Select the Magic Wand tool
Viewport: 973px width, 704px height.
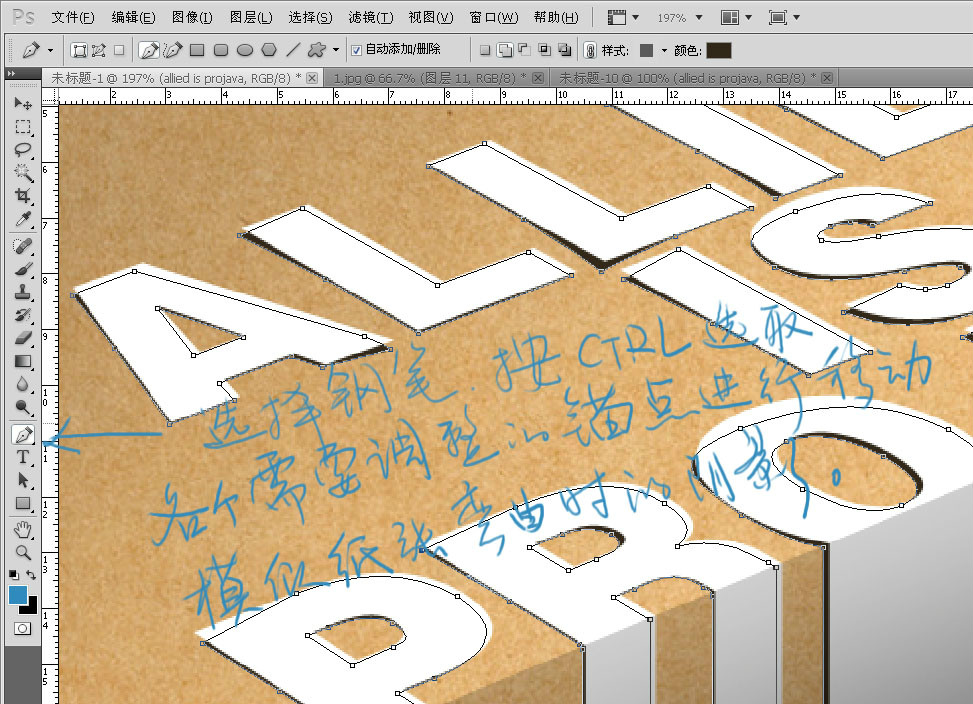pyautogui.click(x=23, y=172)
